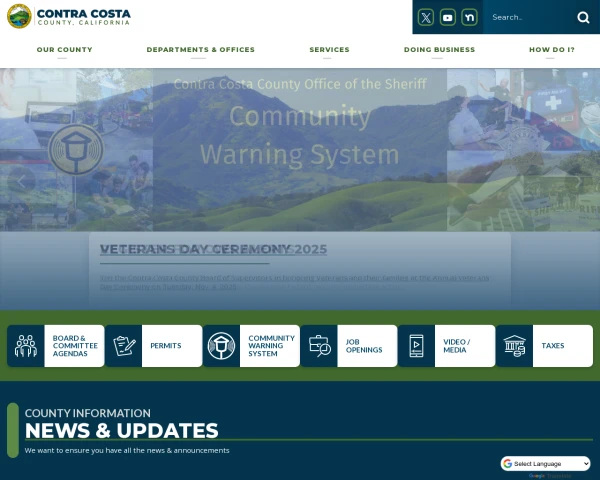Click the Search input field
The image size is (600, 480).
click(529, 17)
